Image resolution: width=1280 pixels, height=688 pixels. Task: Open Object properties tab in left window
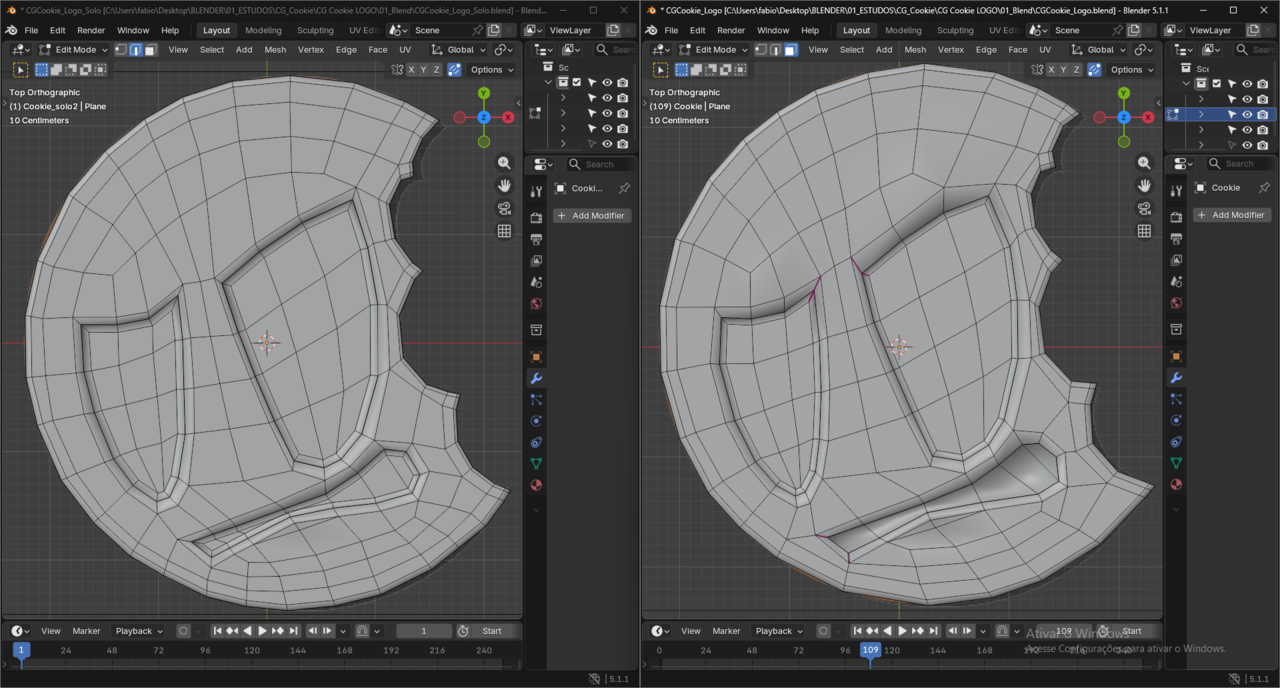[536, 357]
